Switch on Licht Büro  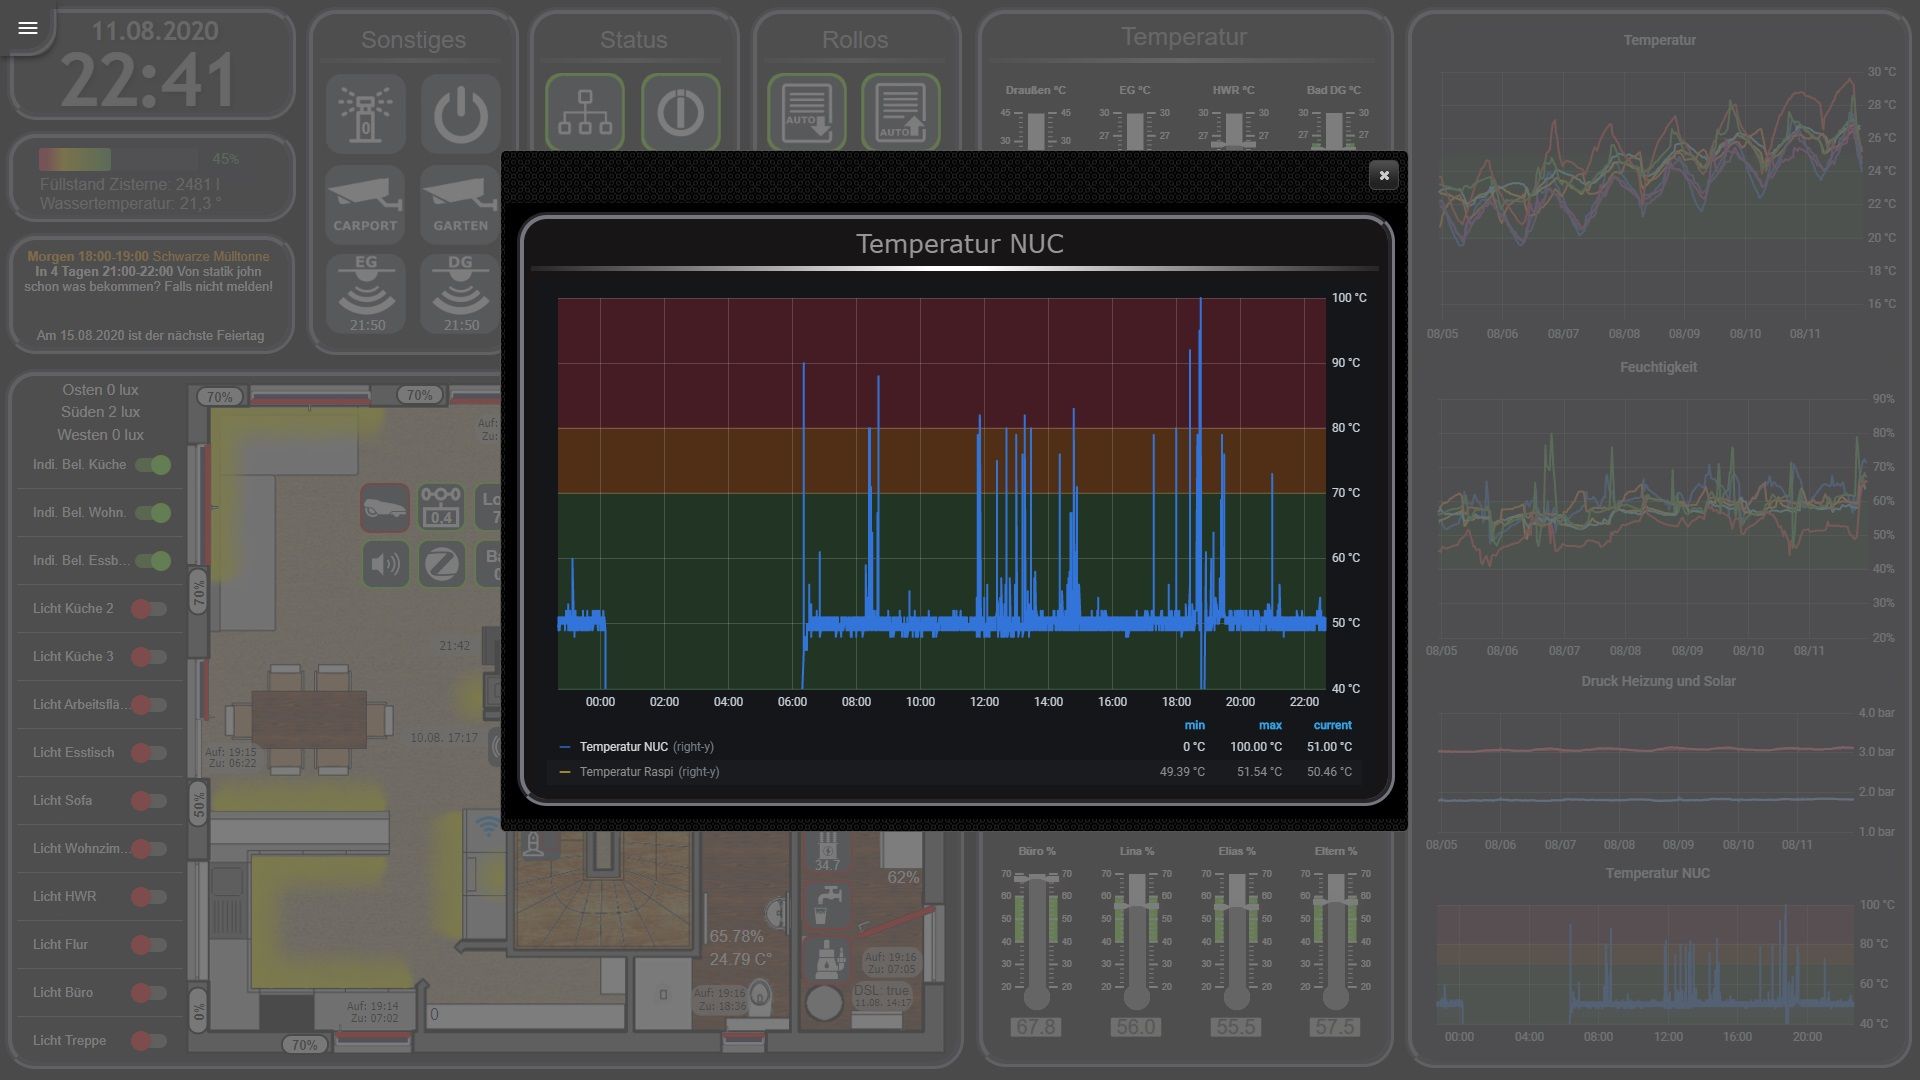[x=149, y=993]
